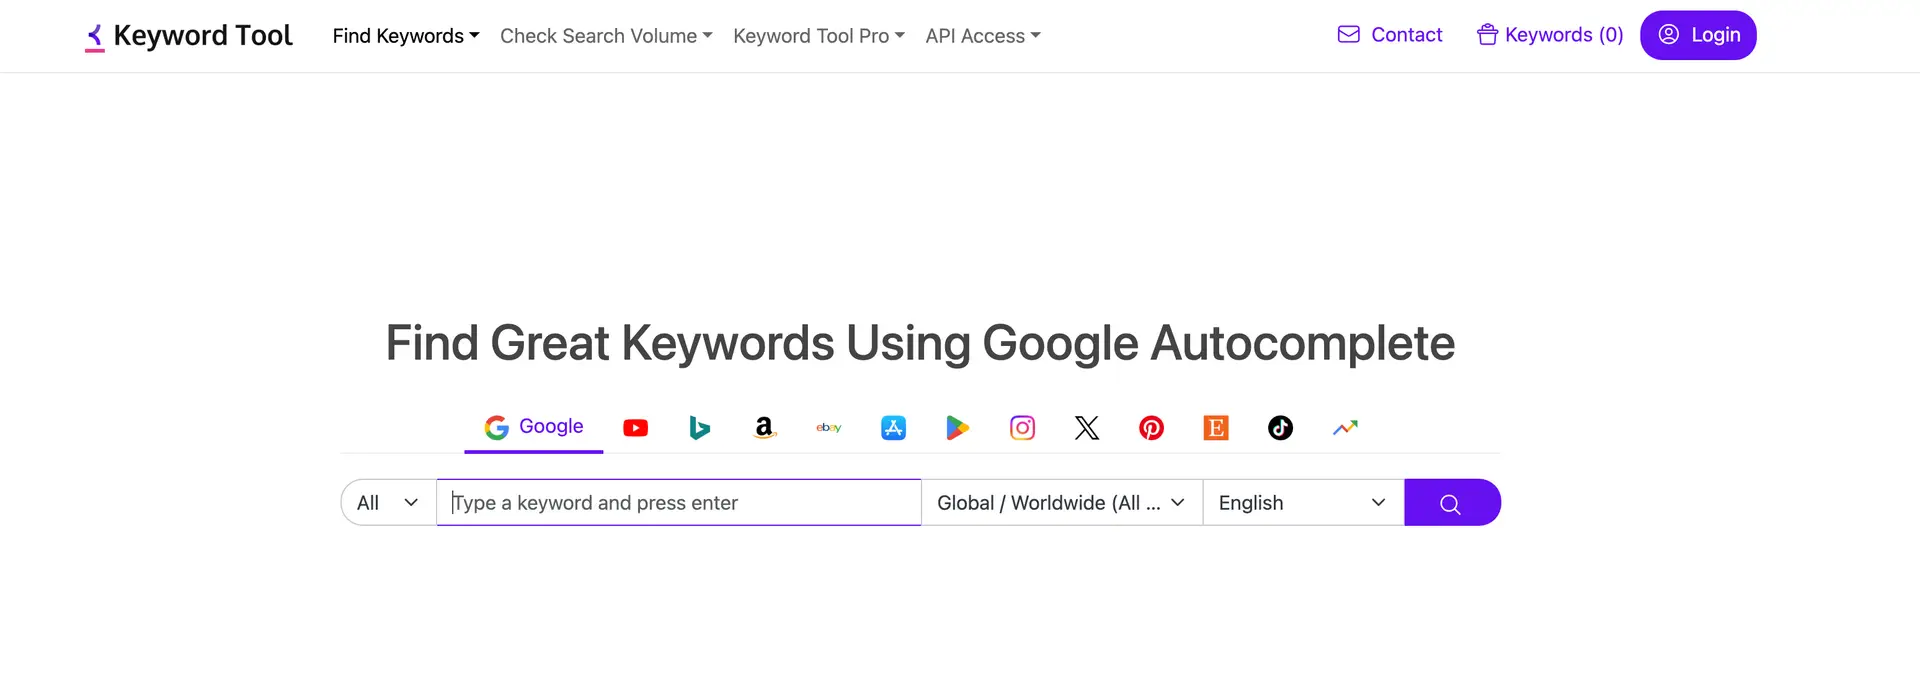Expand the API Access menu
Screen dimensions: 1920x692
pyautogui.click(x=983, y=36)
